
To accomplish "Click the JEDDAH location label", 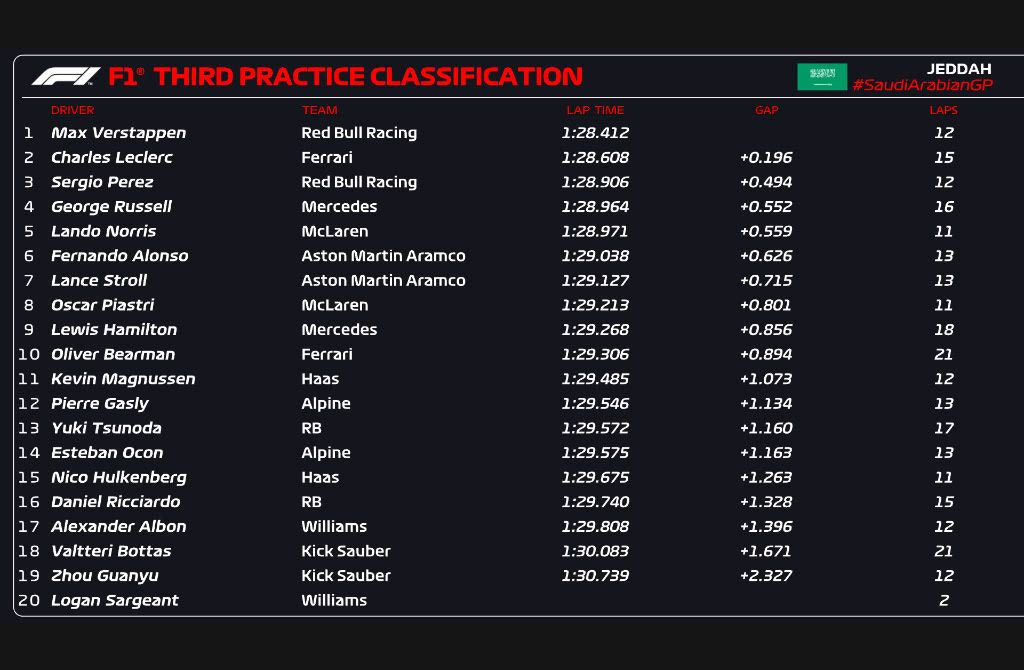I will pos(959,68).
